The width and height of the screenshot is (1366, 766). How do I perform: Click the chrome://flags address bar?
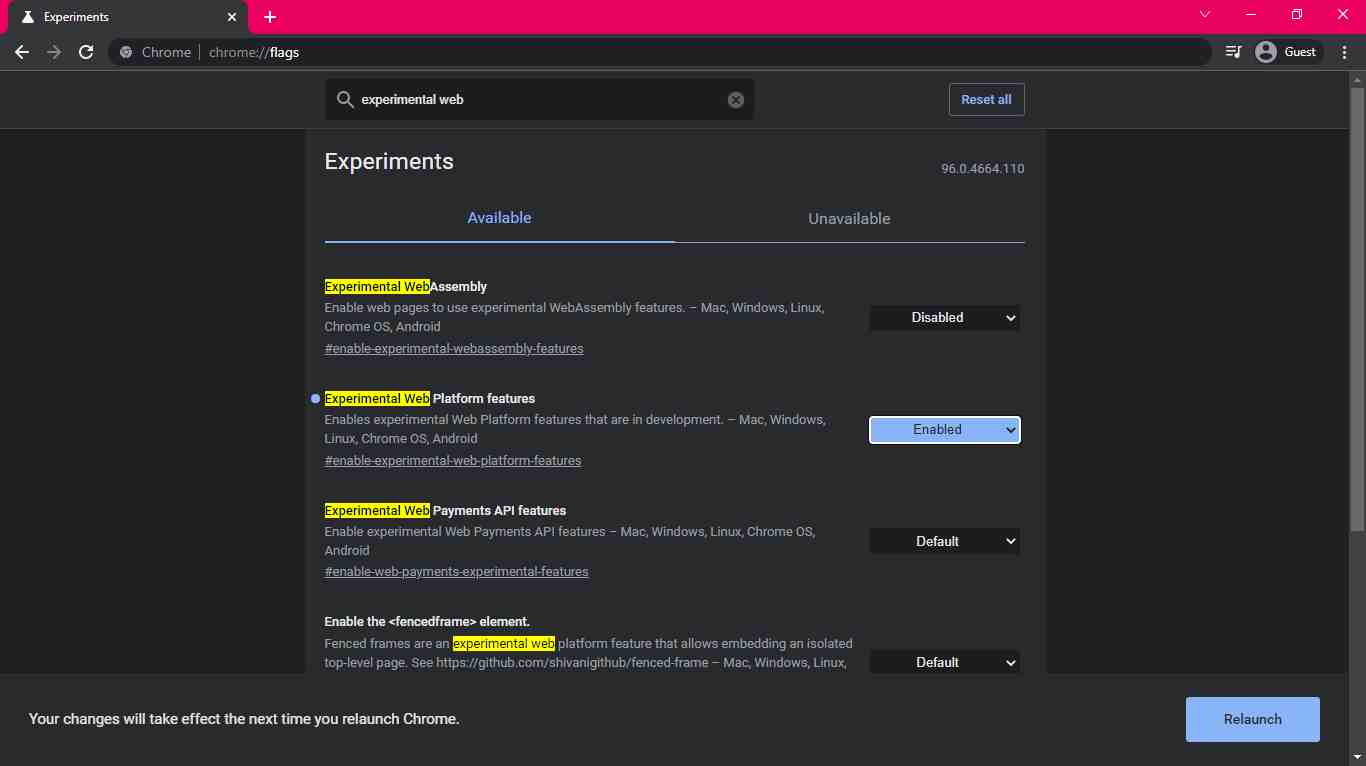pos(660,52)
